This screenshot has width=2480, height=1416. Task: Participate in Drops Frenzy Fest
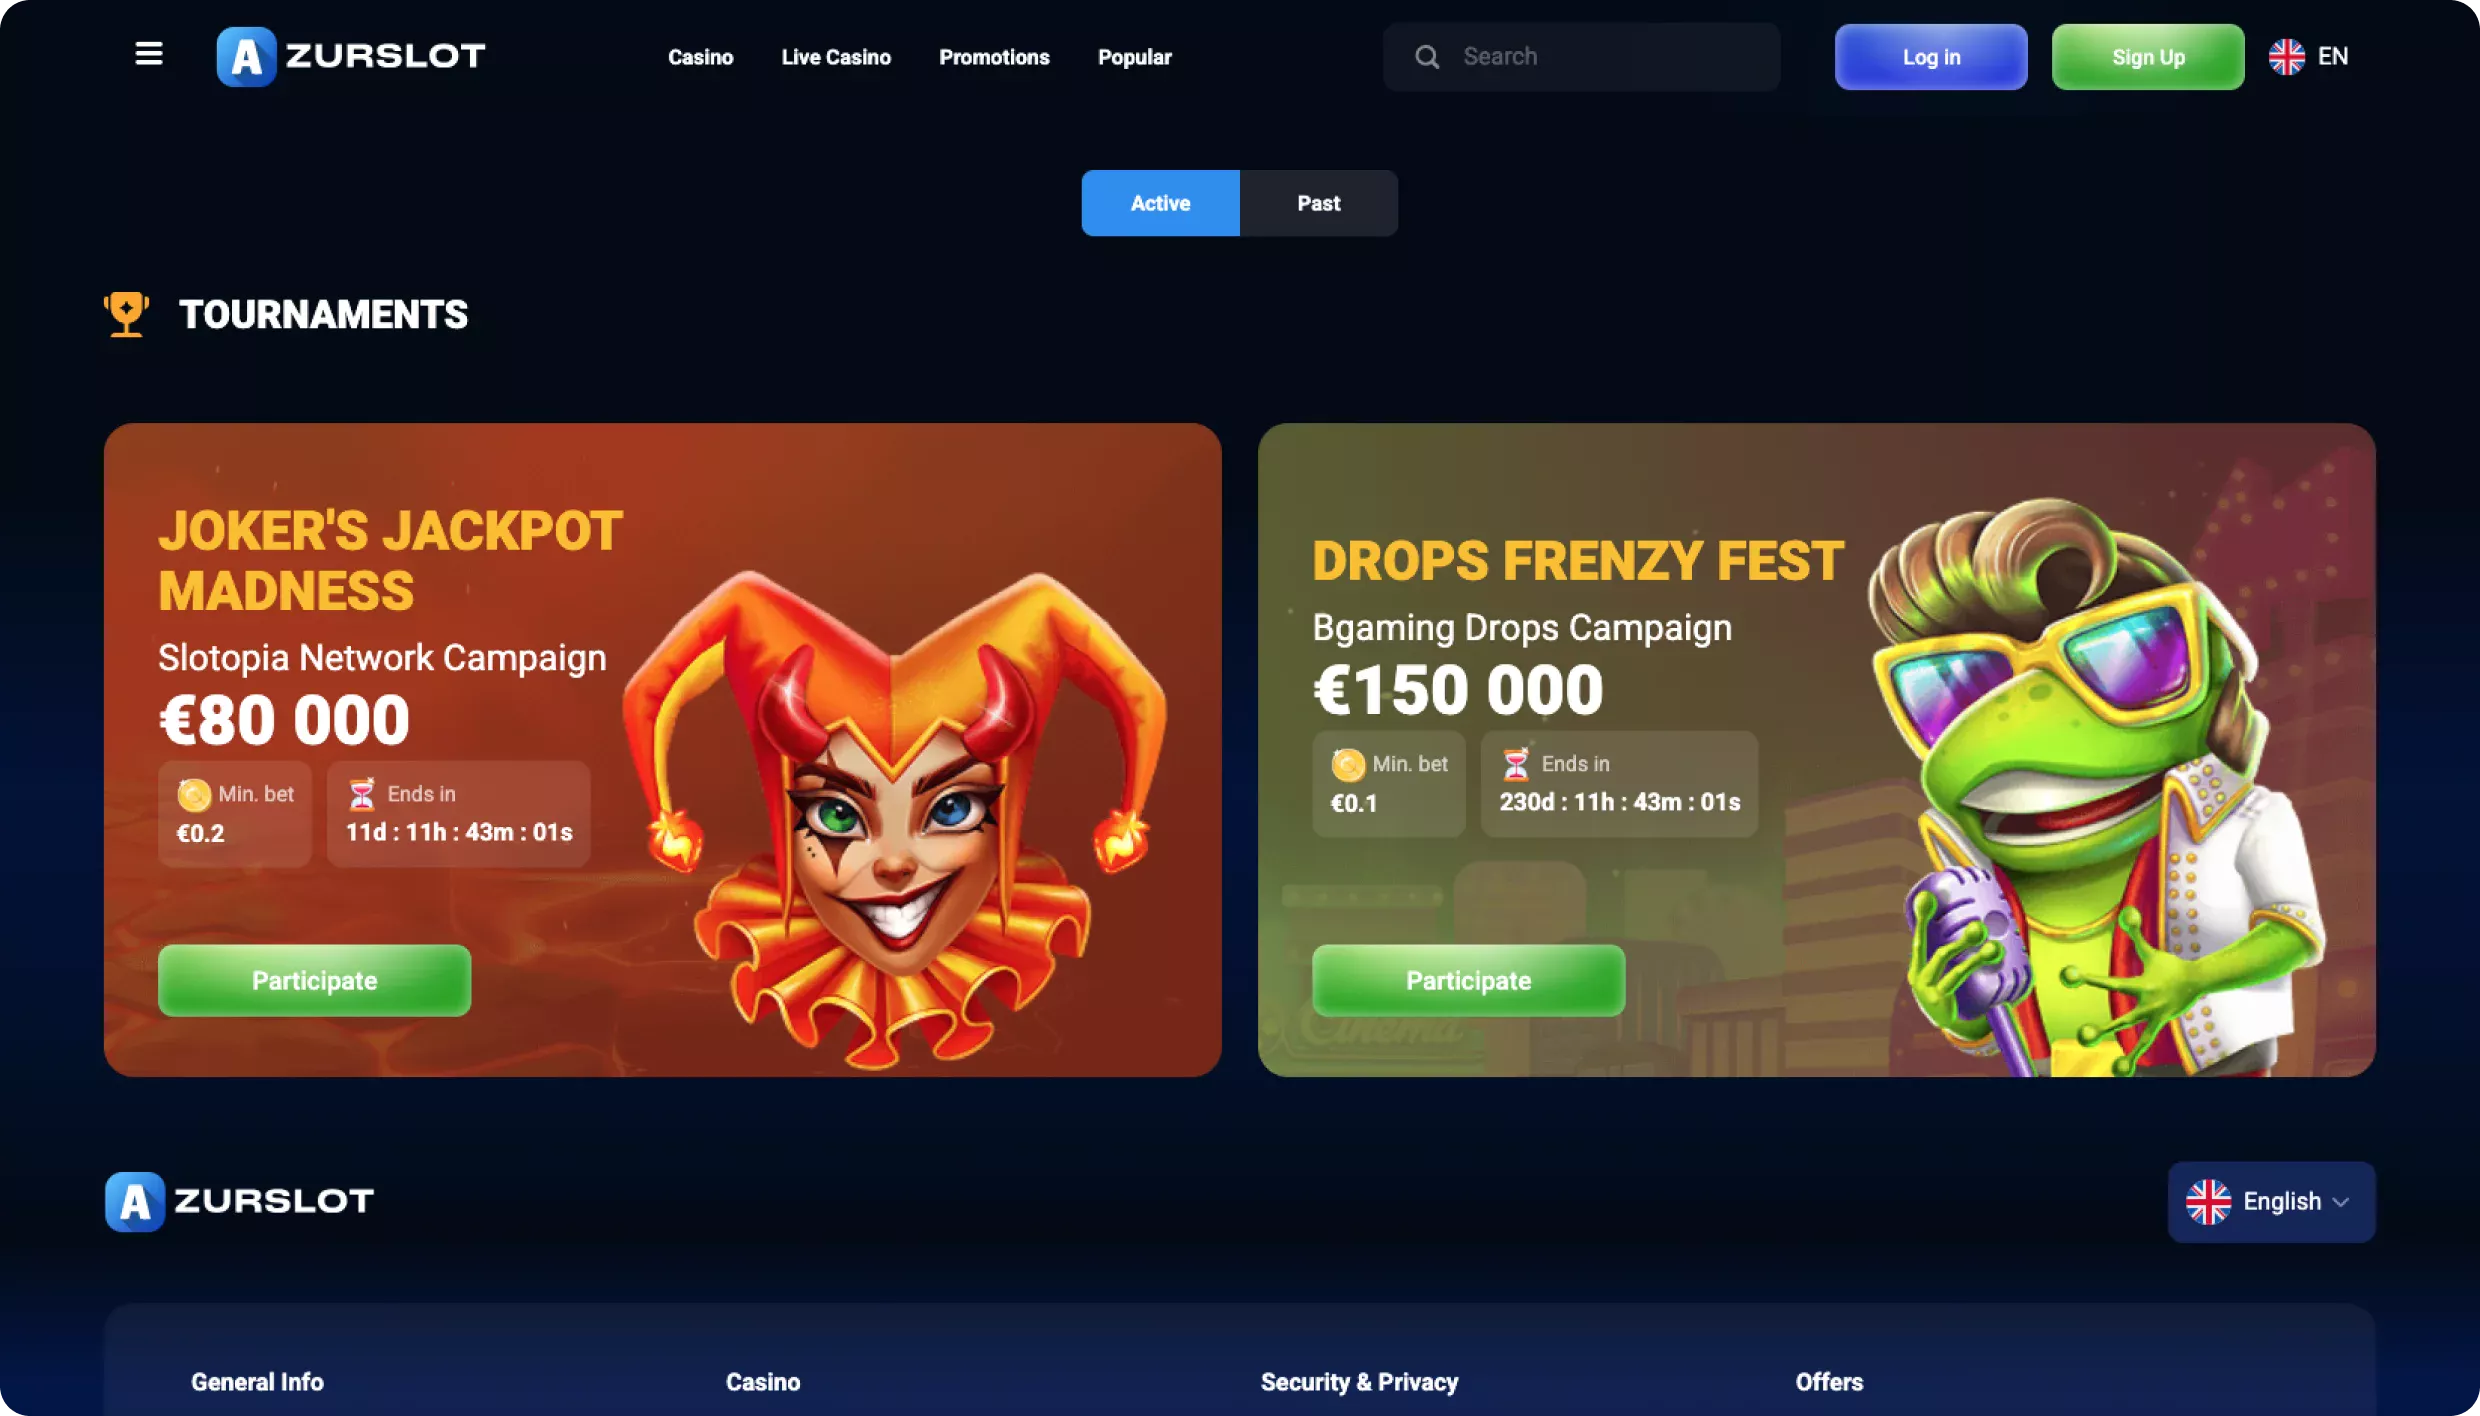click(x=1468, y=981)
